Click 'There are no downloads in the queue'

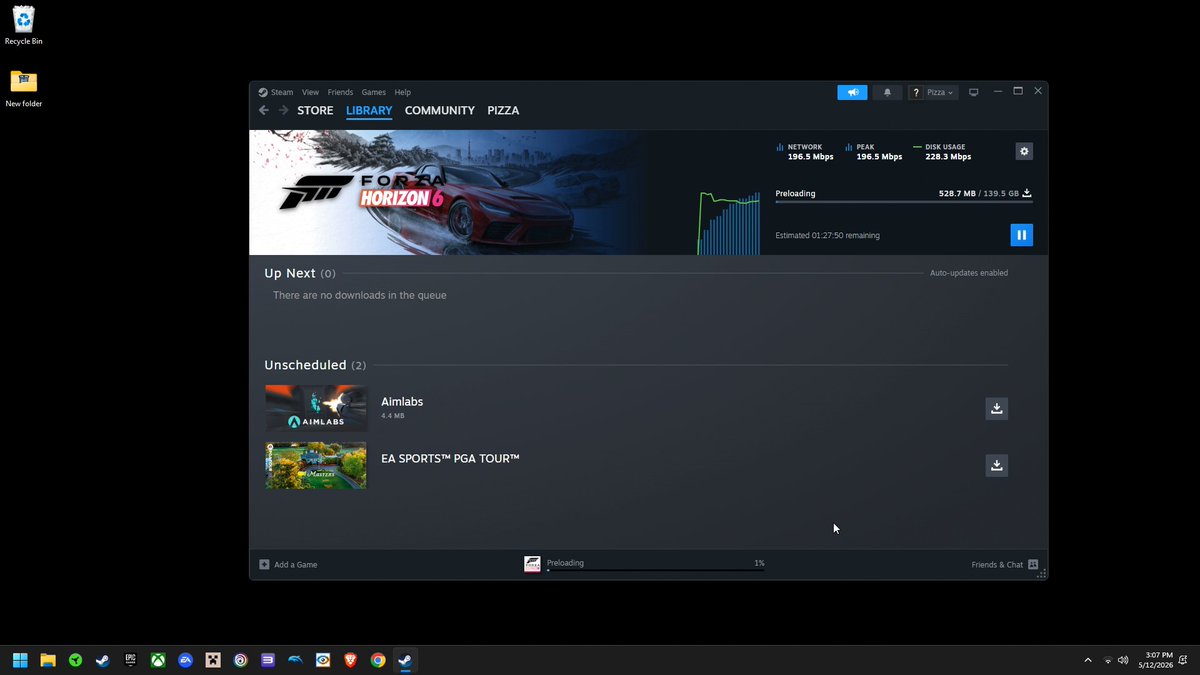pos(360,295)
